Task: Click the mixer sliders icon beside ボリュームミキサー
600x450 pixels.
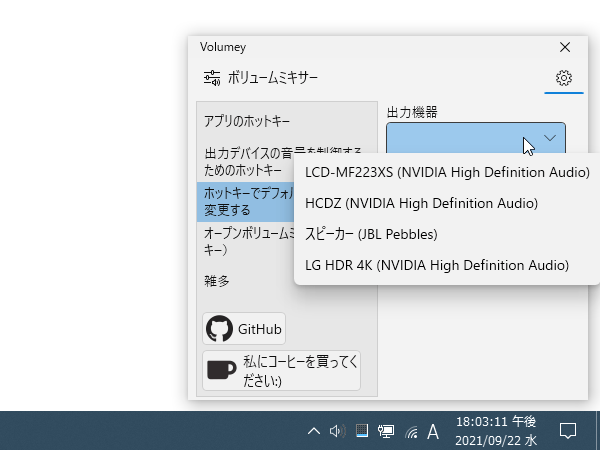Action: coord(212,78)
